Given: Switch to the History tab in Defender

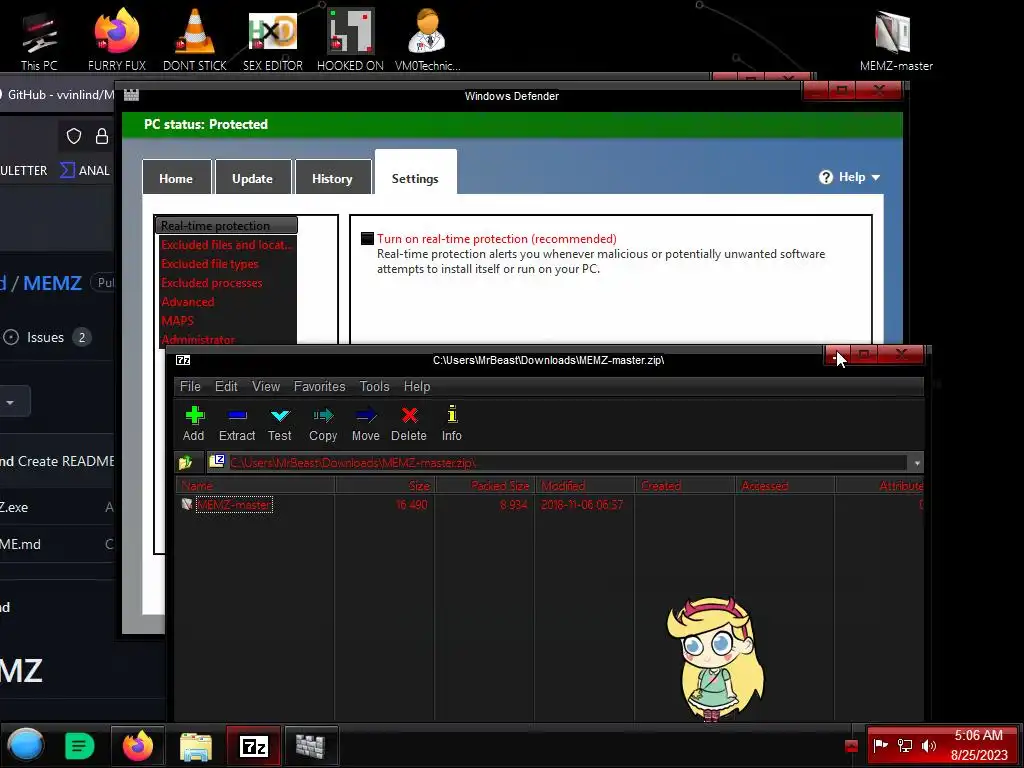Looking at the screenshot, I should point(332,178).
